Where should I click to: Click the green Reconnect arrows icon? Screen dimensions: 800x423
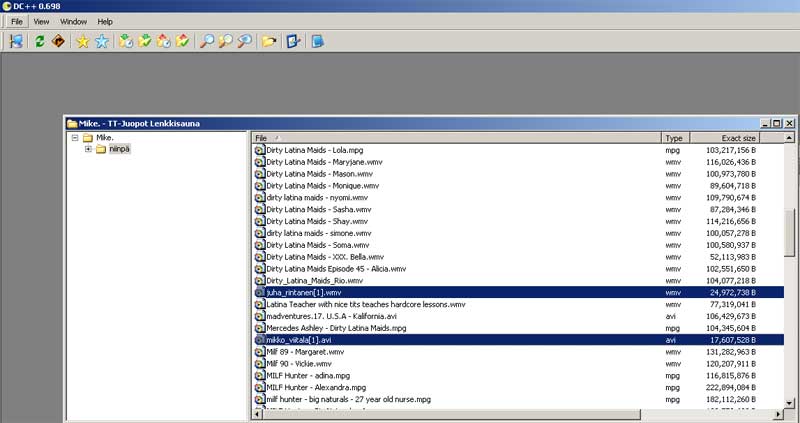click(40, 41)
